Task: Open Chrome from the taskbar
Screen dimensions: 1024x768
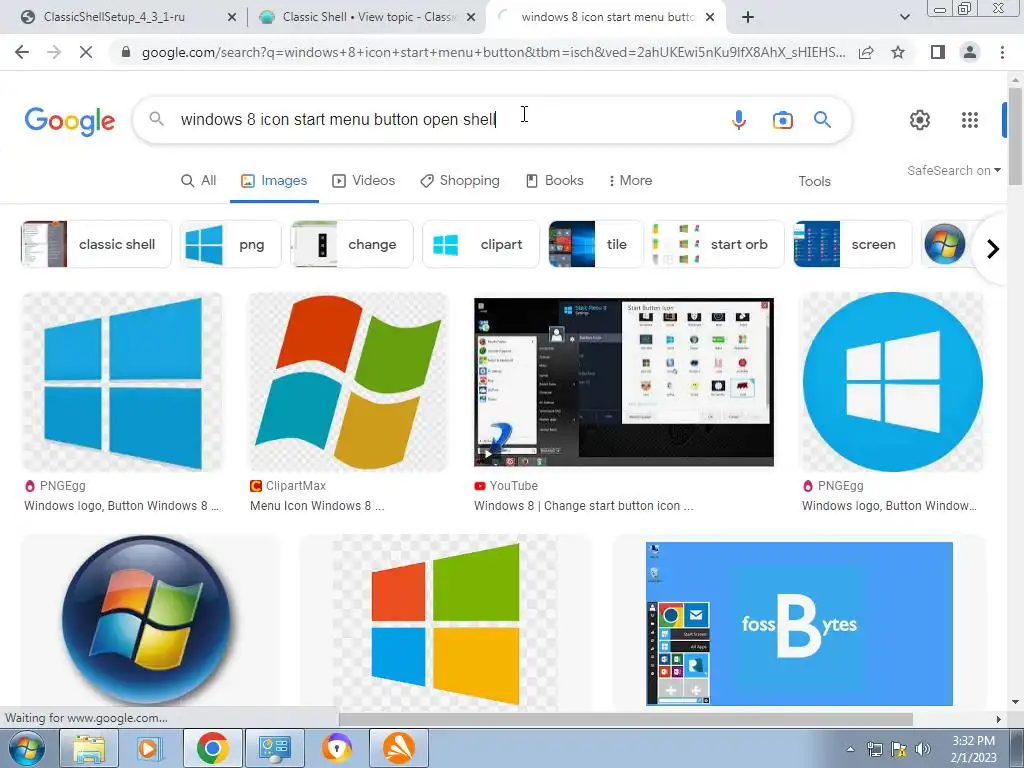Action: point(212,748)
